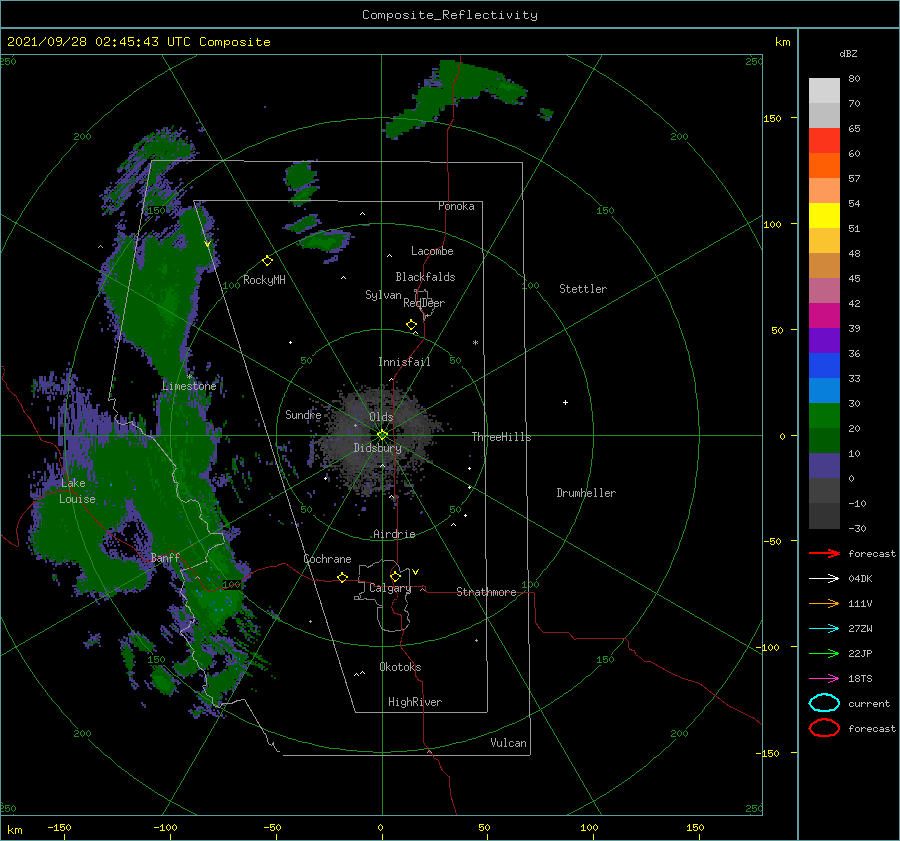This screenshot has height=841, width=900.
Task: Click the Lacombe town label
Action: click(432, 251)
